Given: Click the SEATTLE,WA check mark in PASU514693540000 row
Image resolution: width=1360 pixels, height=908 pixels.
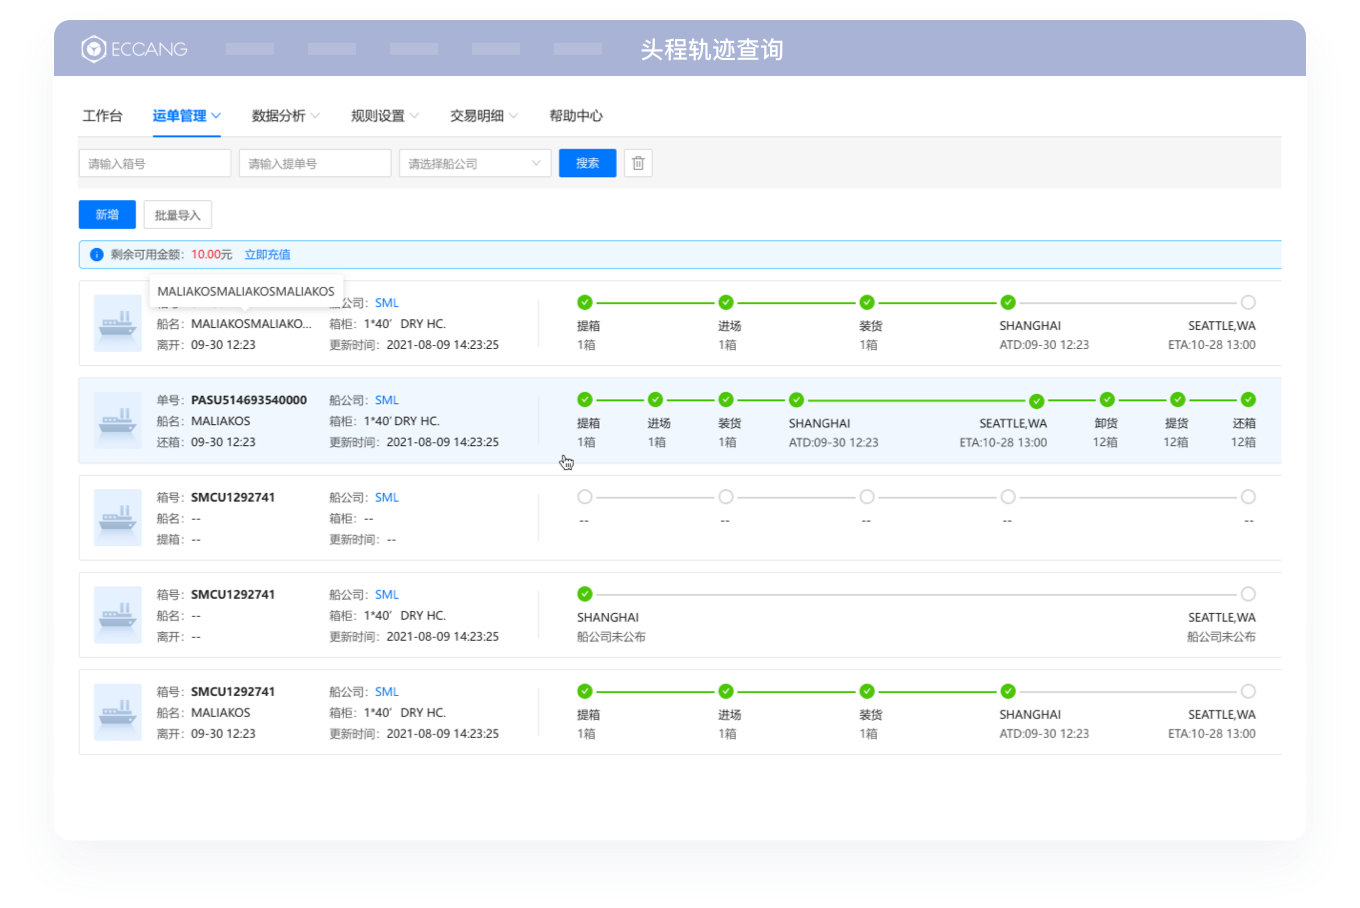Looking at the screenshot, I should [1037, 401].
